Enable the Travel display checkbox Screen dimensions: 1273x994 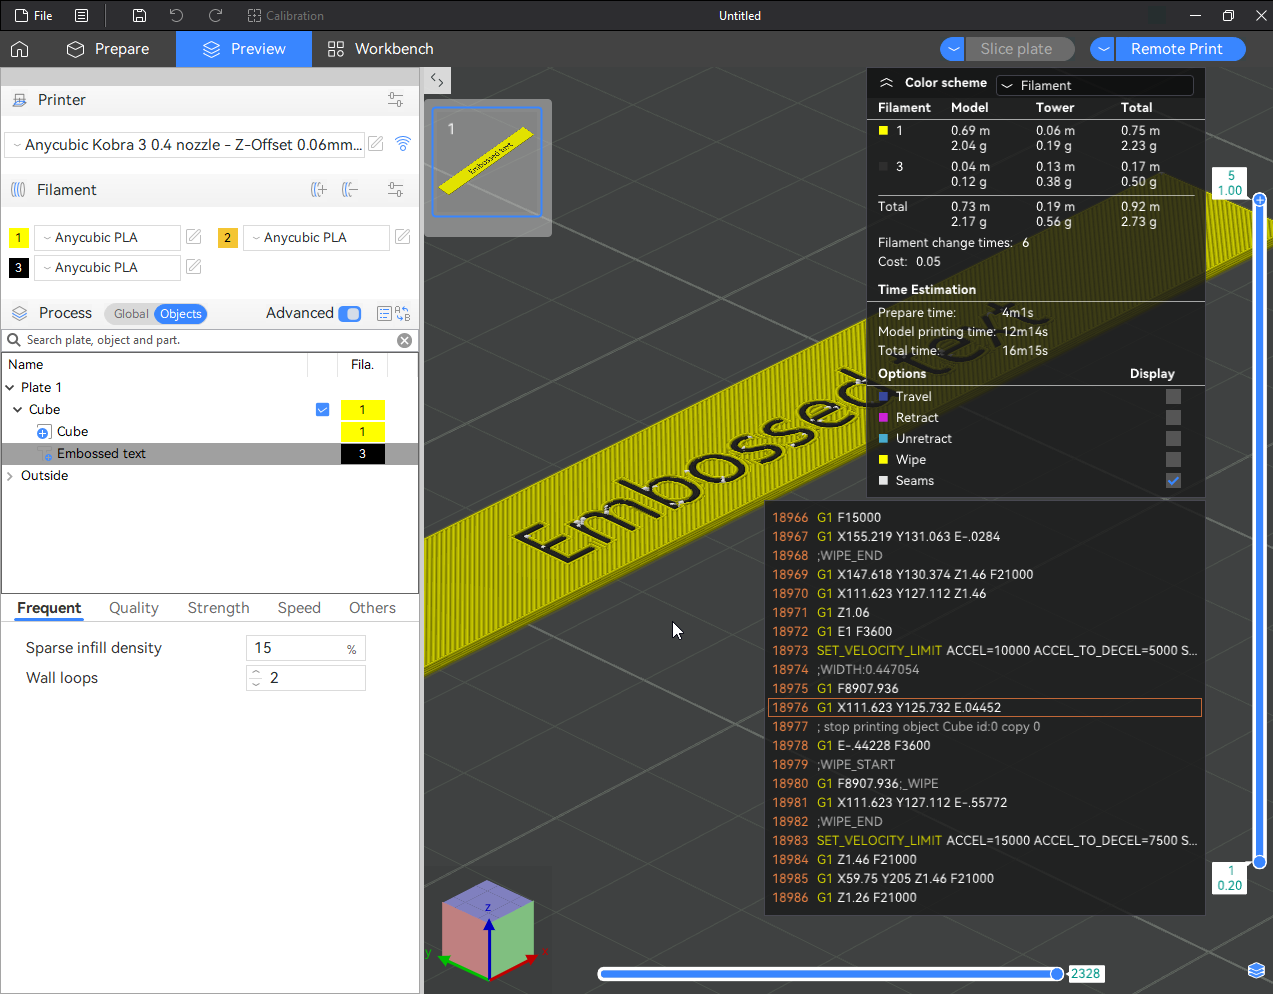click(1173, 397)
